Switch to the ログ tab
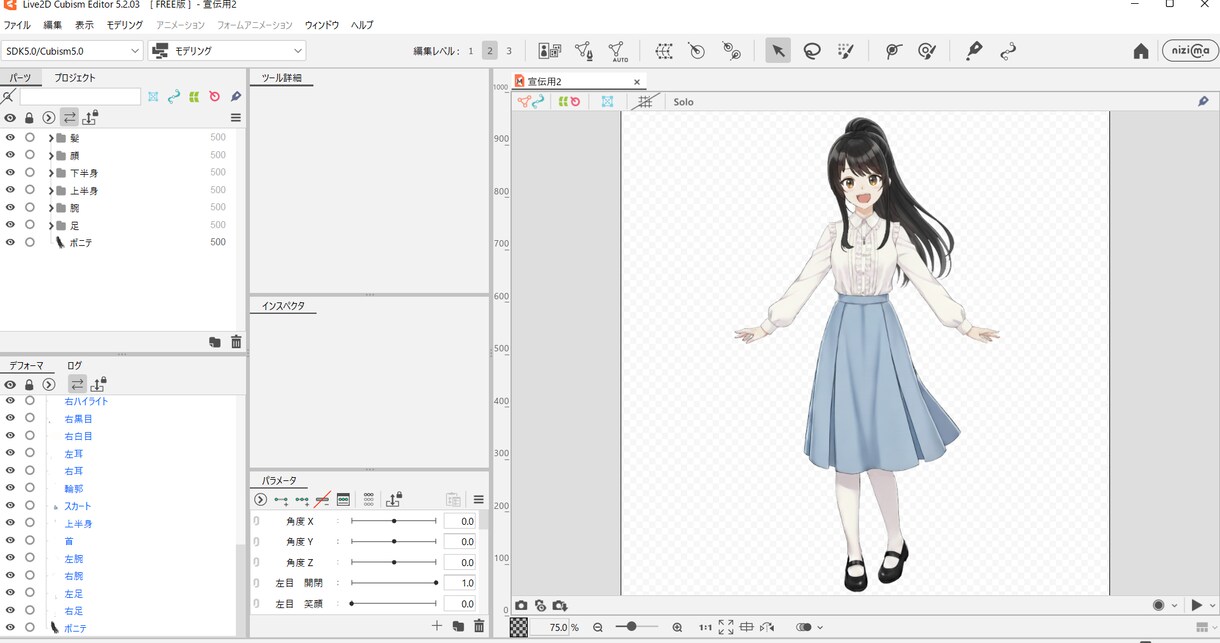This screenshot has width=1220, height=643. [75, 366]
